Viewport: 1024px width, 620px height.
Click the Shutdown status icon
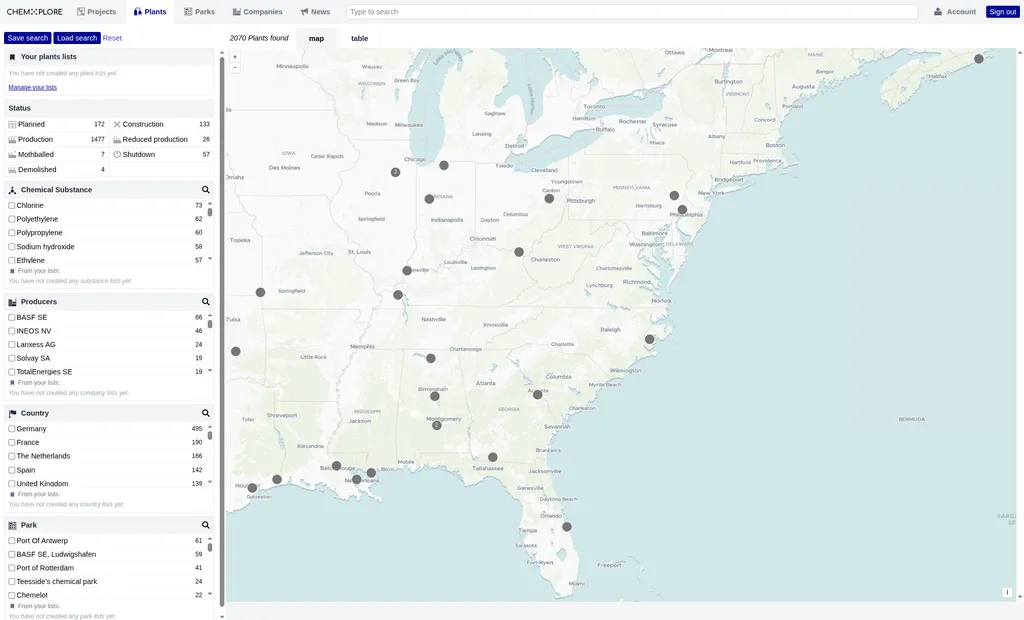117,154
